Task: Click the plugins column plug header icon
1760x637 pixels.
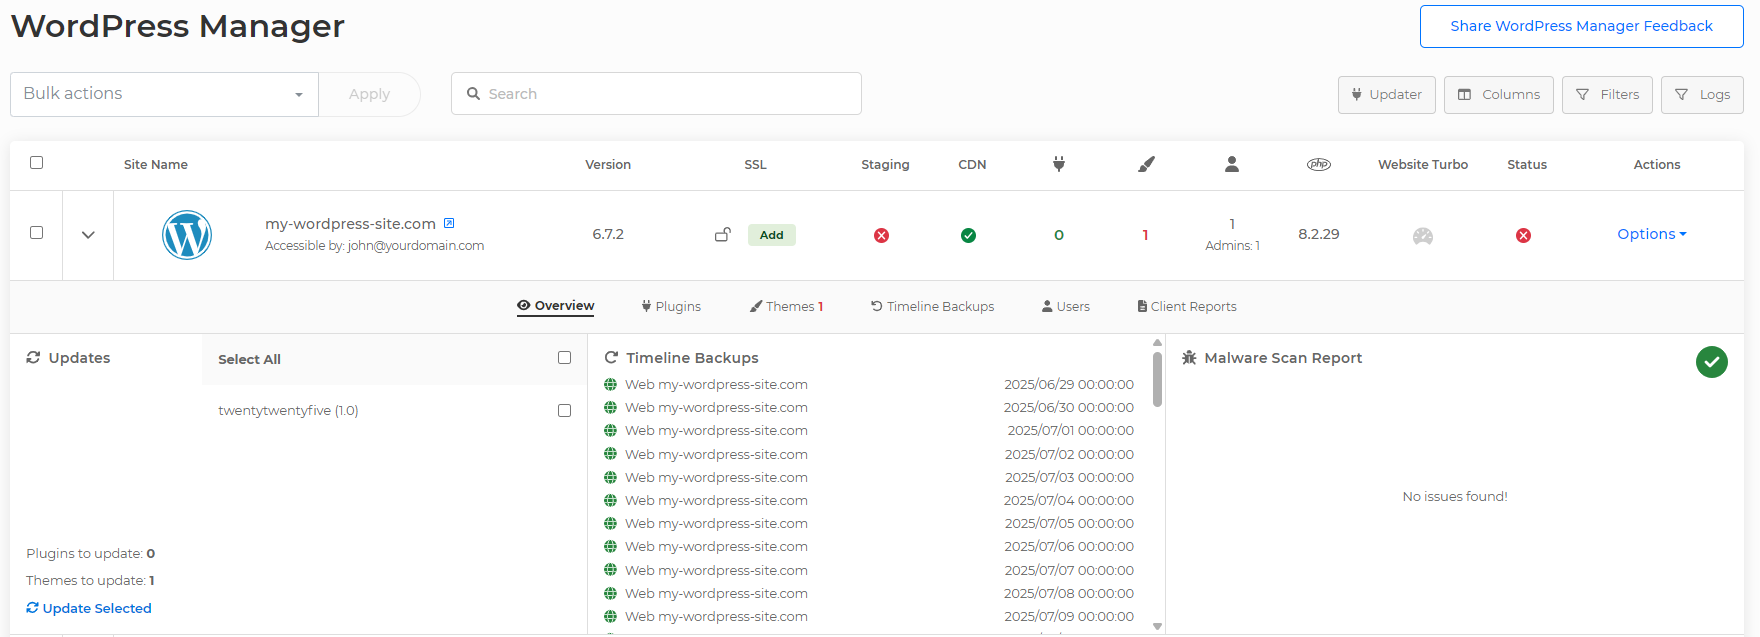Action: [x=1059, y=164]
